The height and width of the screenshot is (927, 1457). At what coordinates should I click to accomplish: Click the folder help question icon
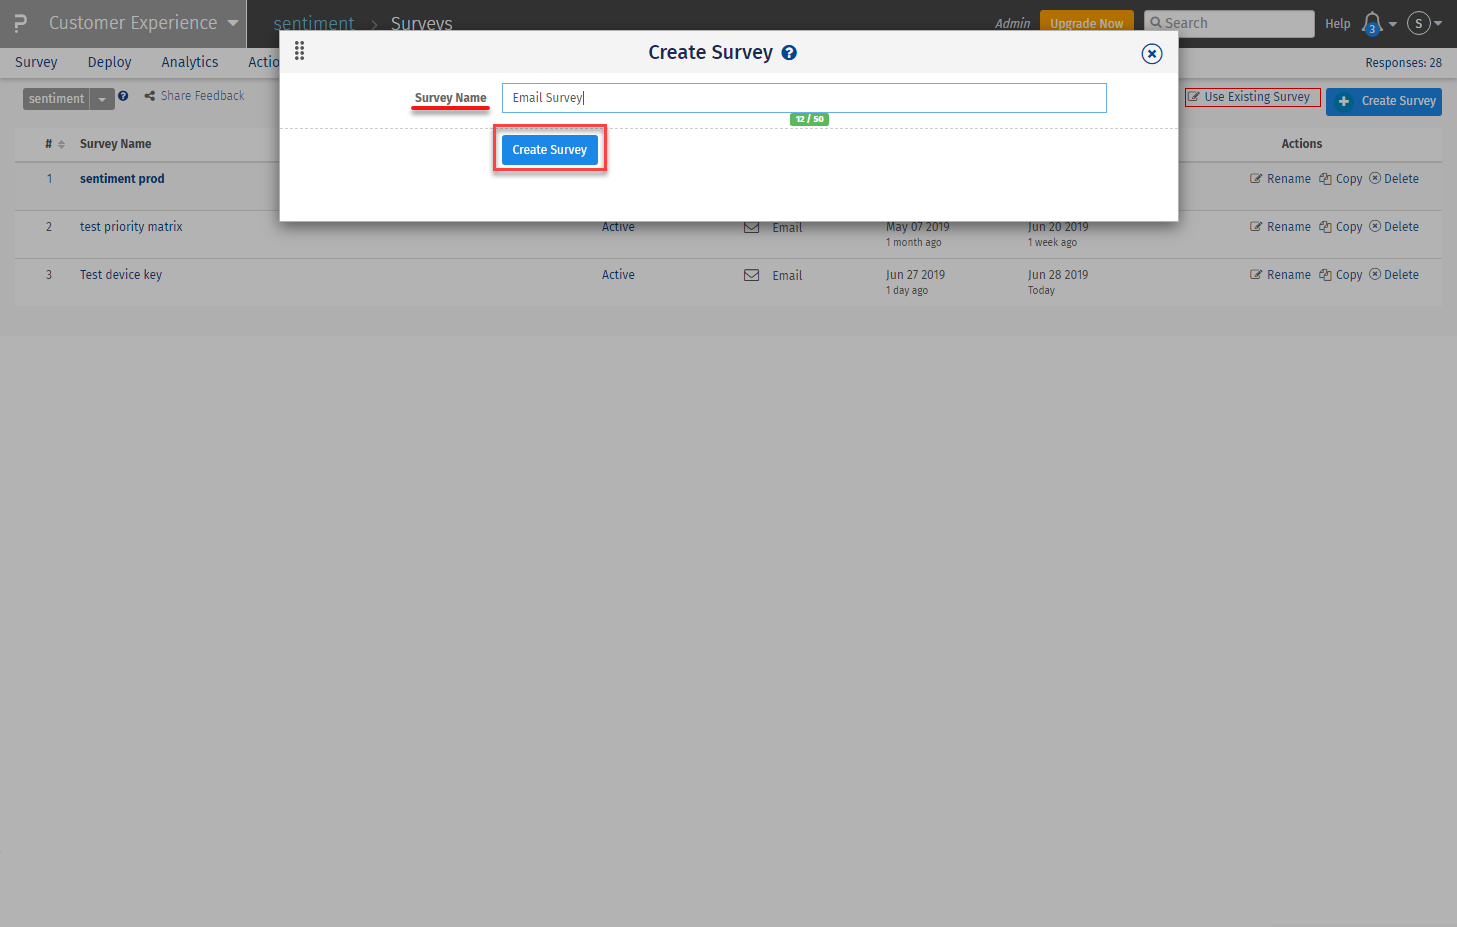coord(123,96)
